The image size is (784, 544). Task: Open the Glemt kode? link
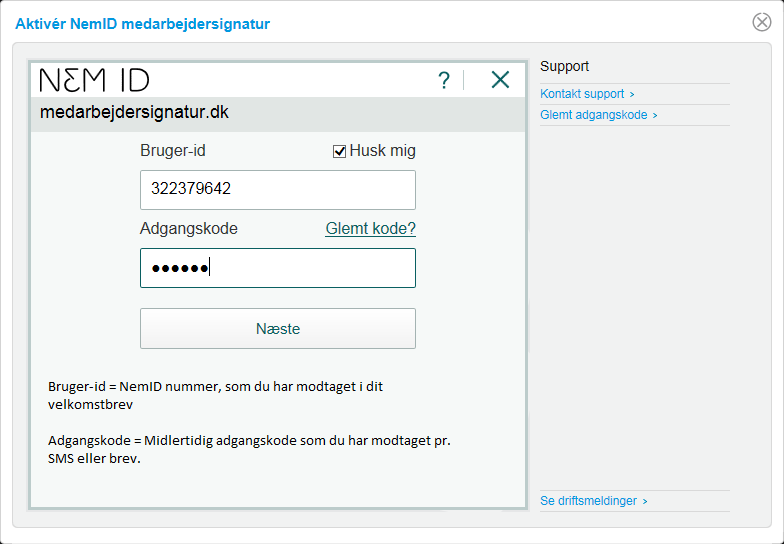coord(370,228)
